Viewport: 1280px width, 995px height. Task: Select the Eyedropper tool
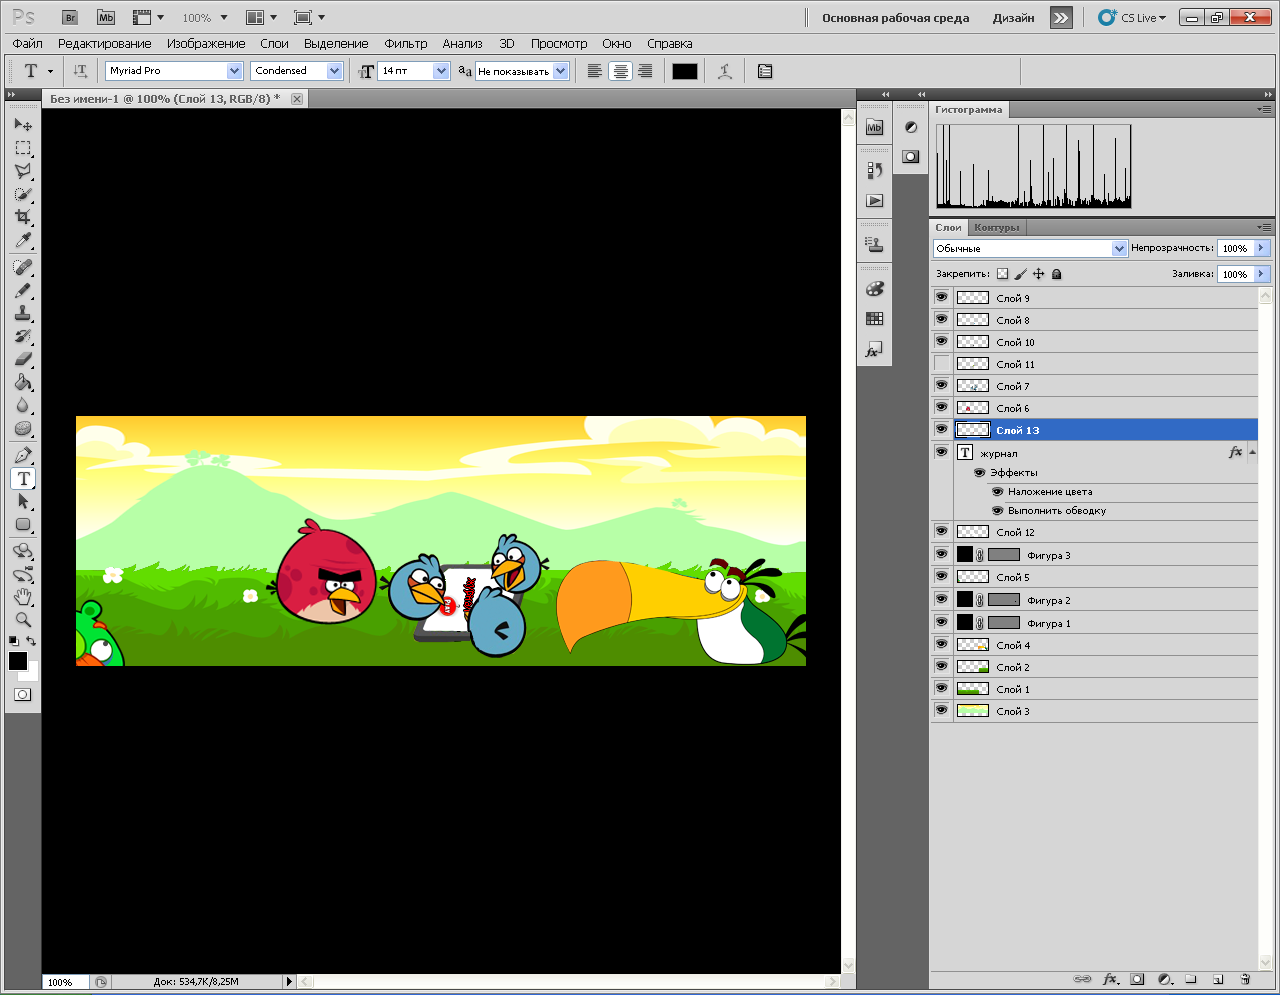[23, 240]
